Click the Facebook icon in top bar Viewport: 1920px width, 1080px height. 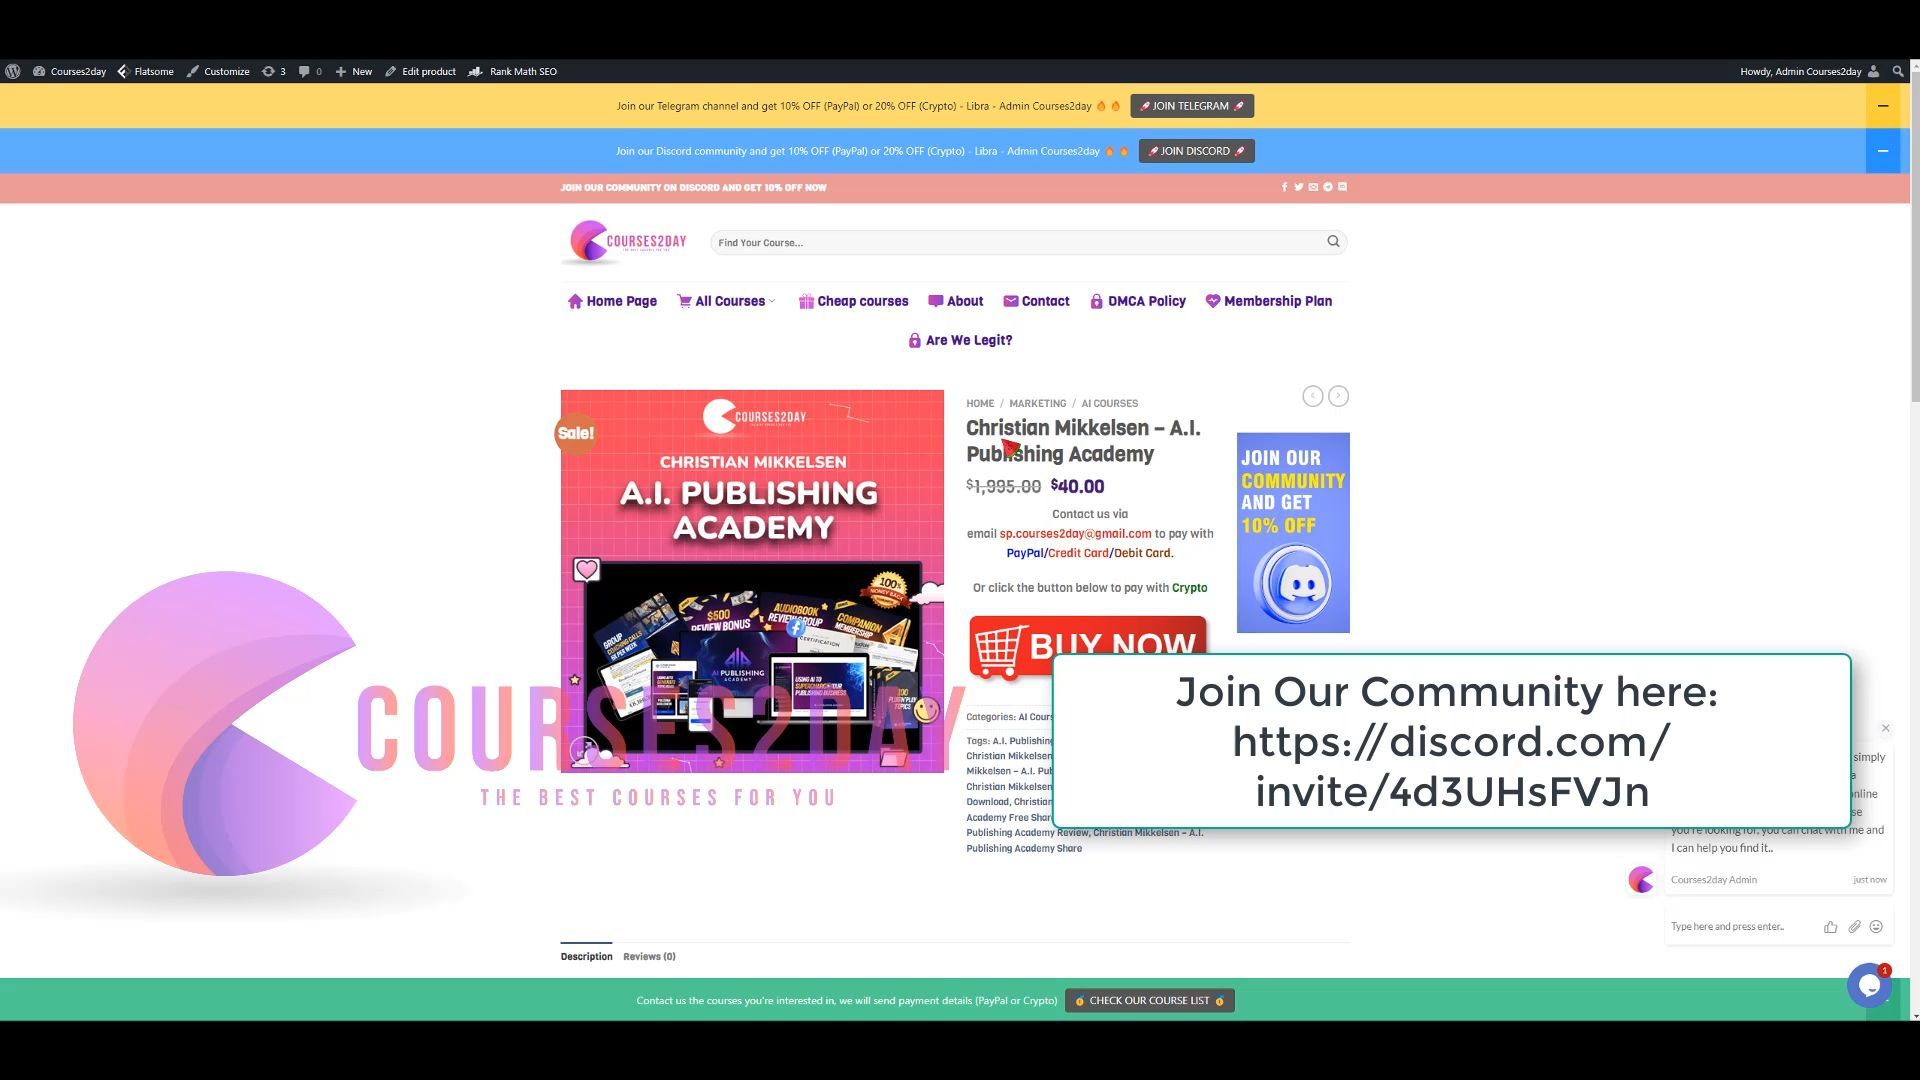[x=1285, y=187]
